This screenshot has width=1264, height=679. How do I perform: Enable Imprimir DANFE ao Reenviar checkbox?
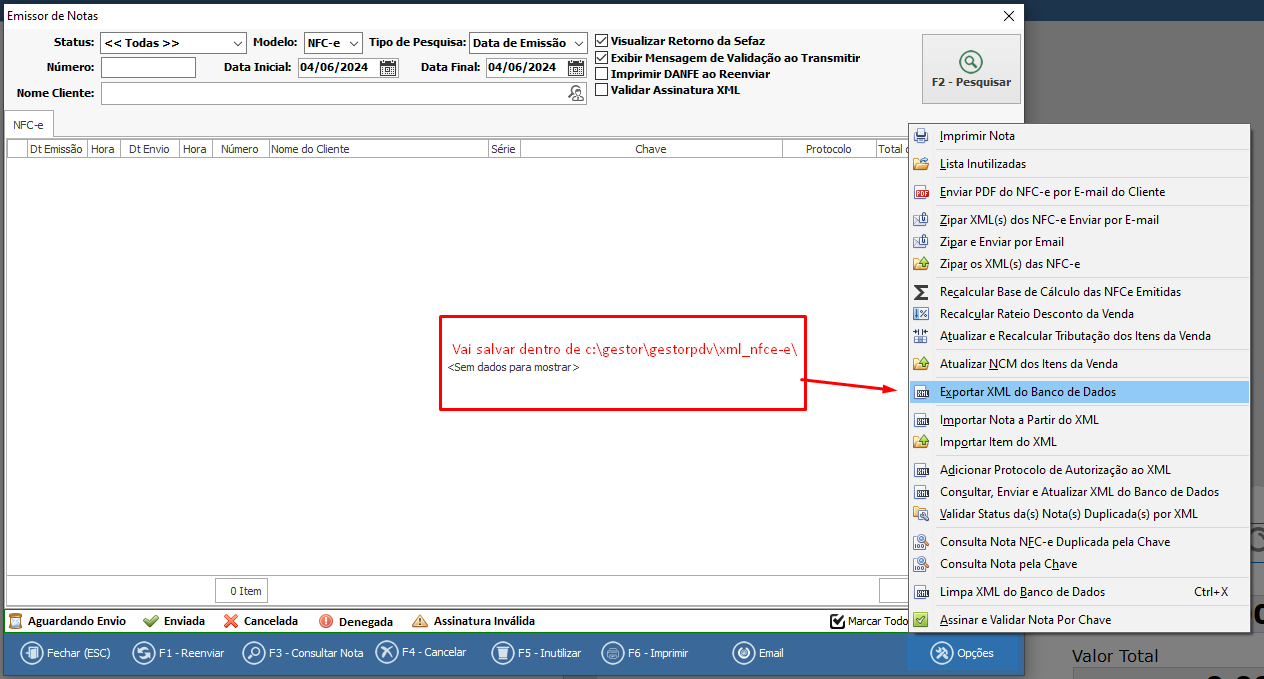602,74
